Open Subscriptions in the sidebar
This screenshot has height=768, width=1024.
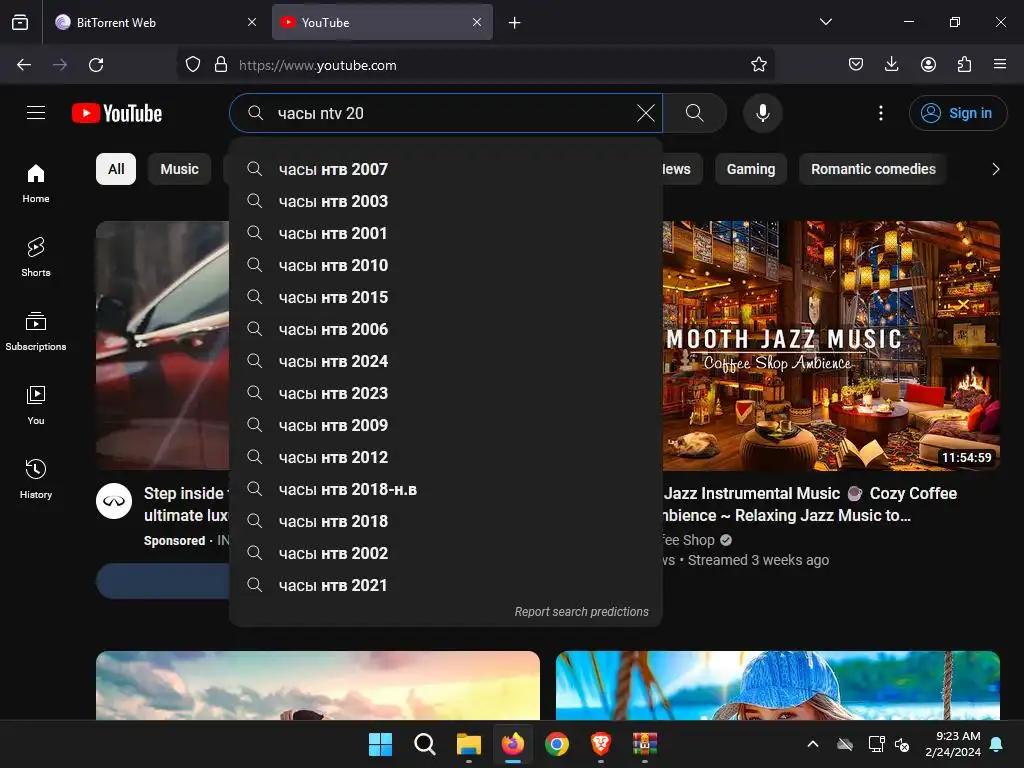click(36, 332)
